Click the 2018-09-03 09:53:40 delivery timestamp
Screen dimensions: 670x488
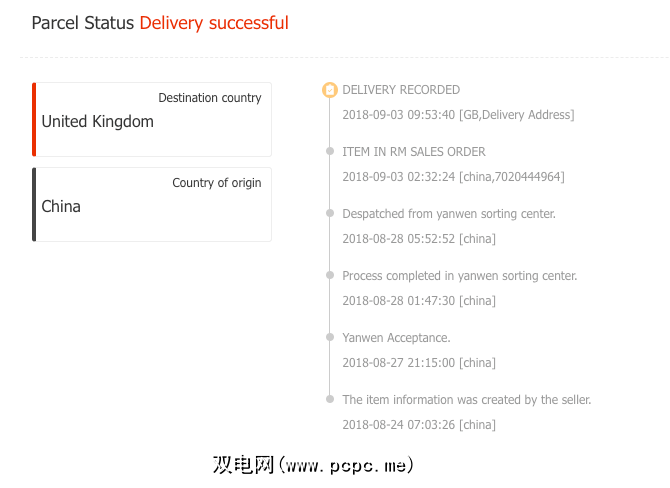coord(458,115)
